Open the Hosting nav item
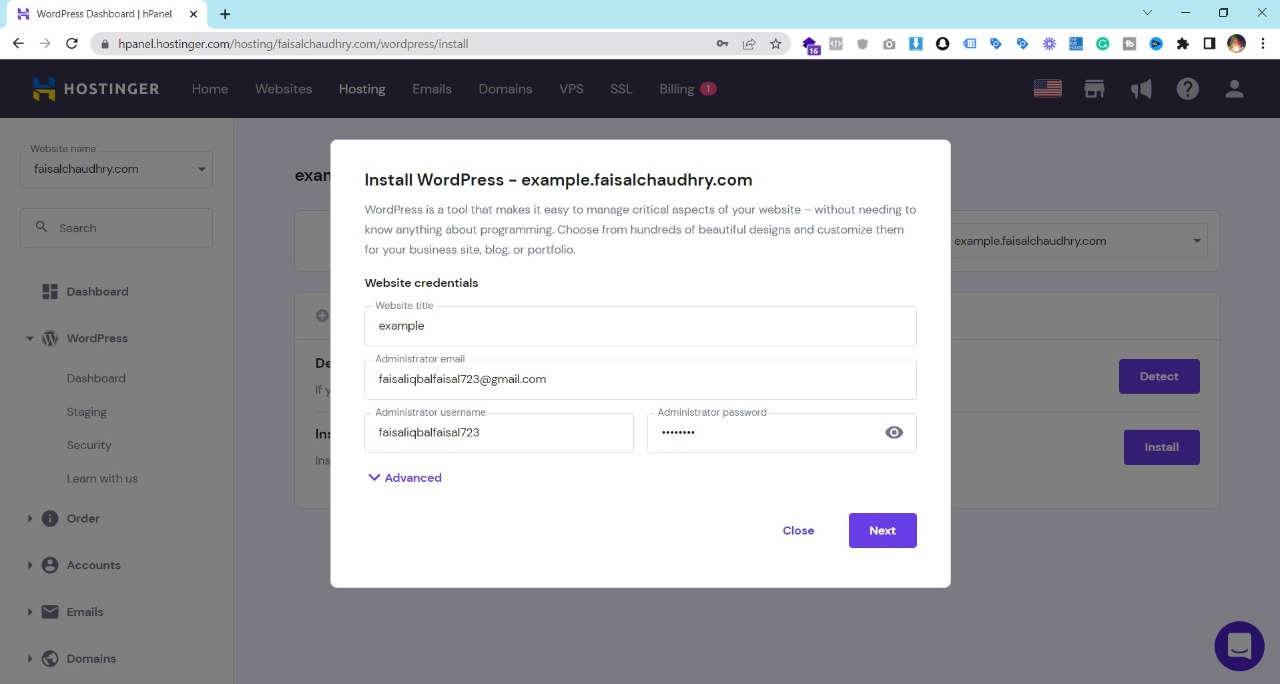 click(362, 89)
